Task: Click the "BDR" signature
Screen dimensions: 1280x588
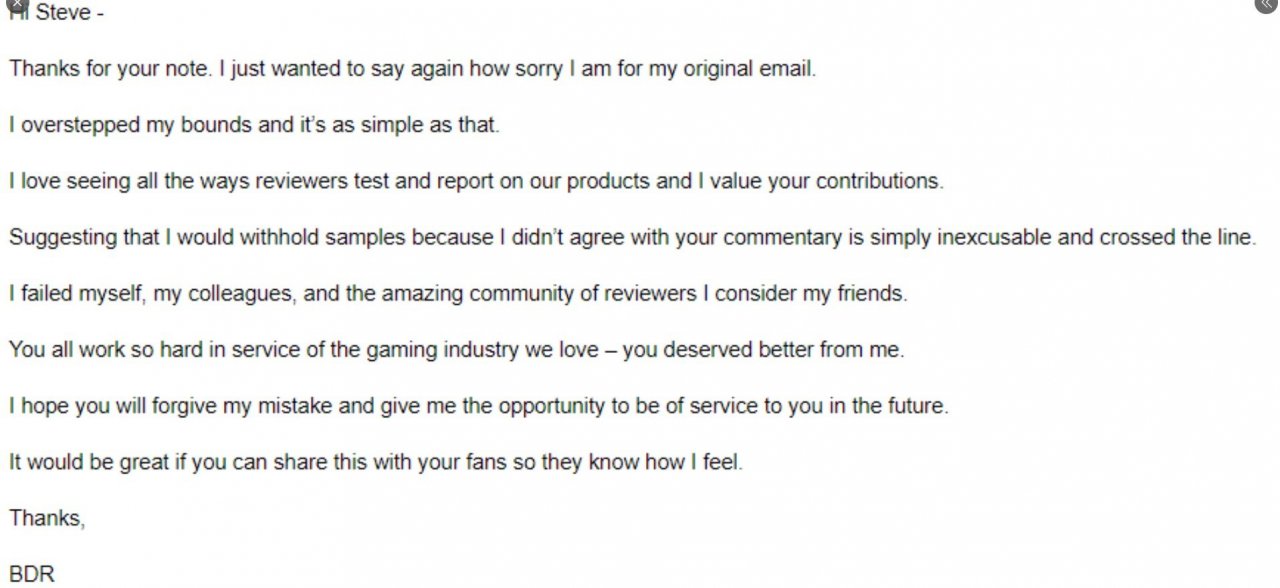Action: tap(31, 575)
